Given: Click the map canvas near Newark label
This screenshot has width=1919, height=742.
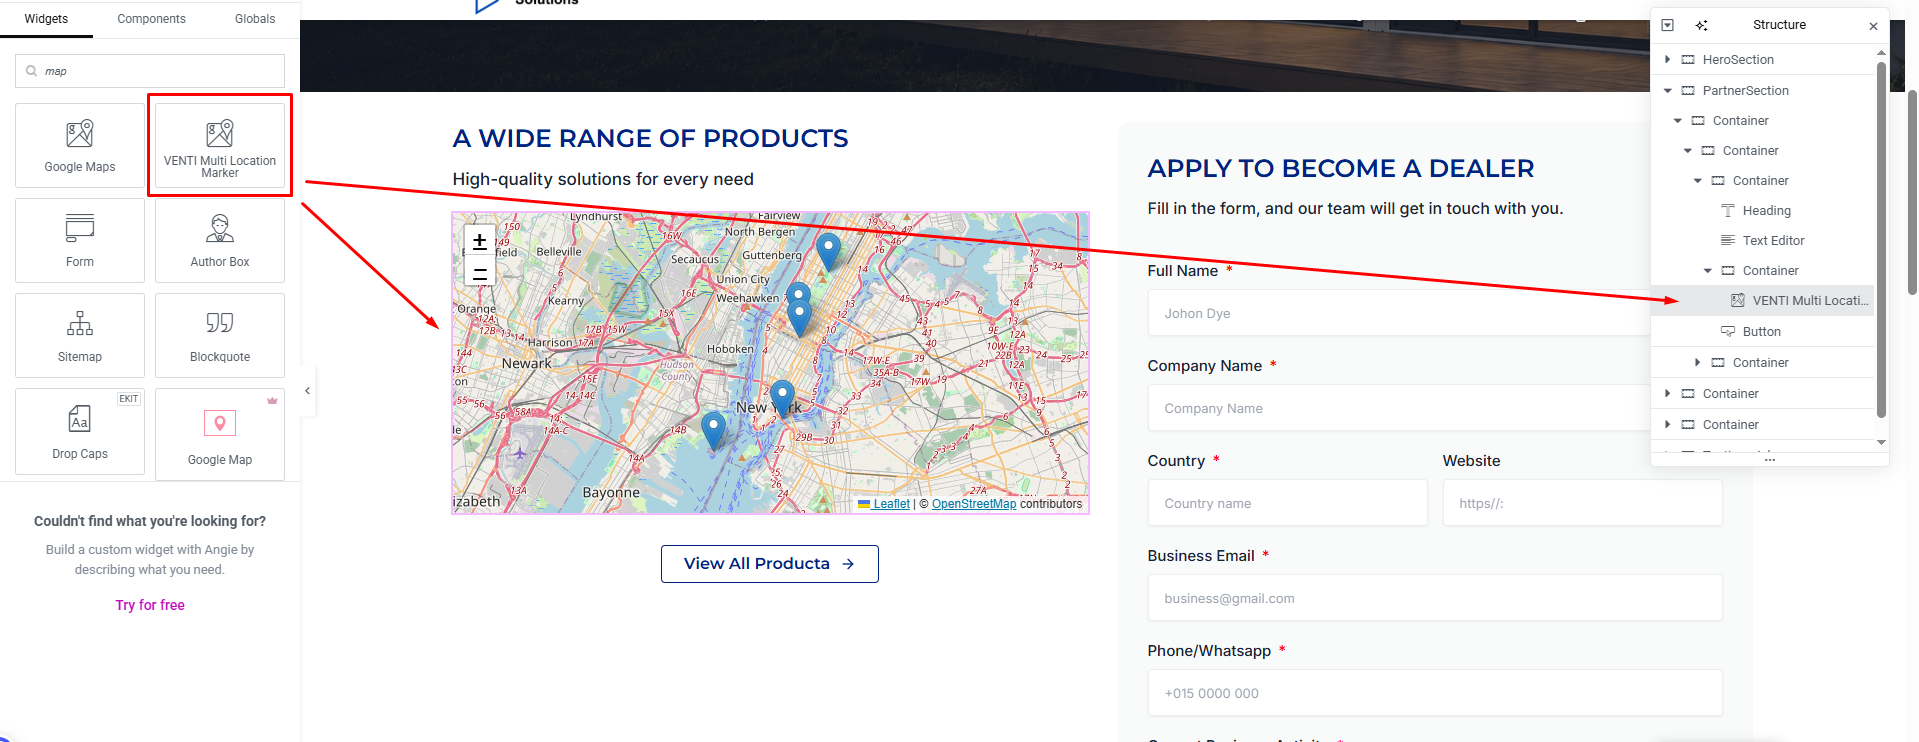Looking at the screenshot, I should coord(527,363).
